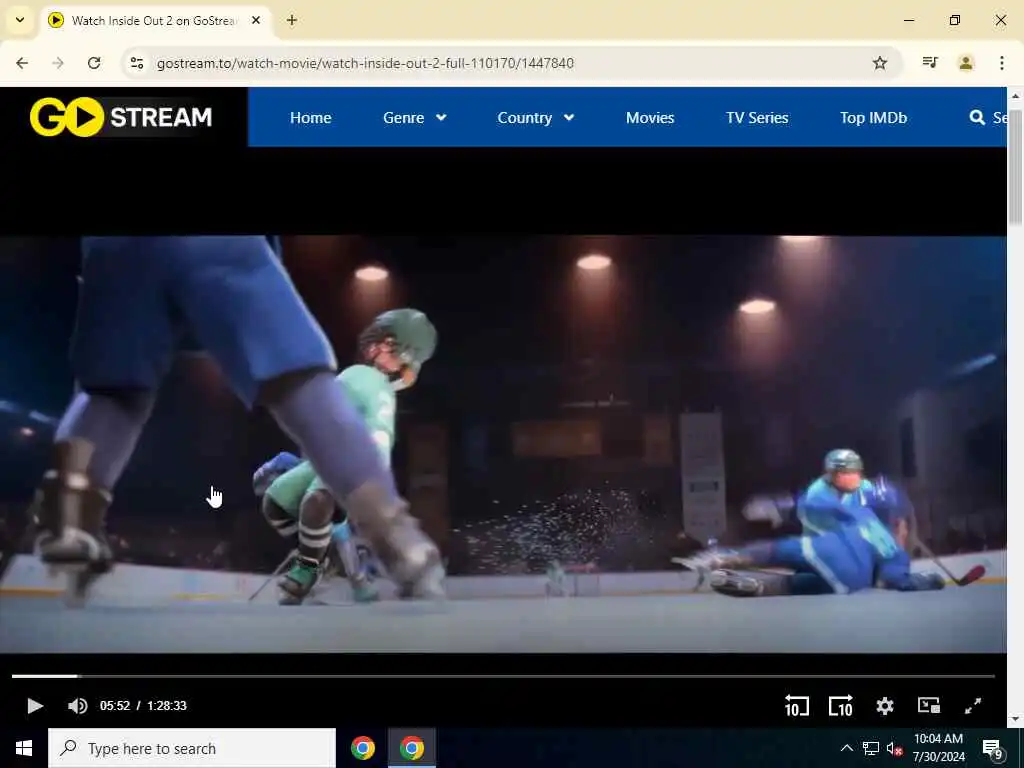The height and width of the screenshot is (768, 1024).
Task: Play the video with the play button
Action: tap(35, 705)
